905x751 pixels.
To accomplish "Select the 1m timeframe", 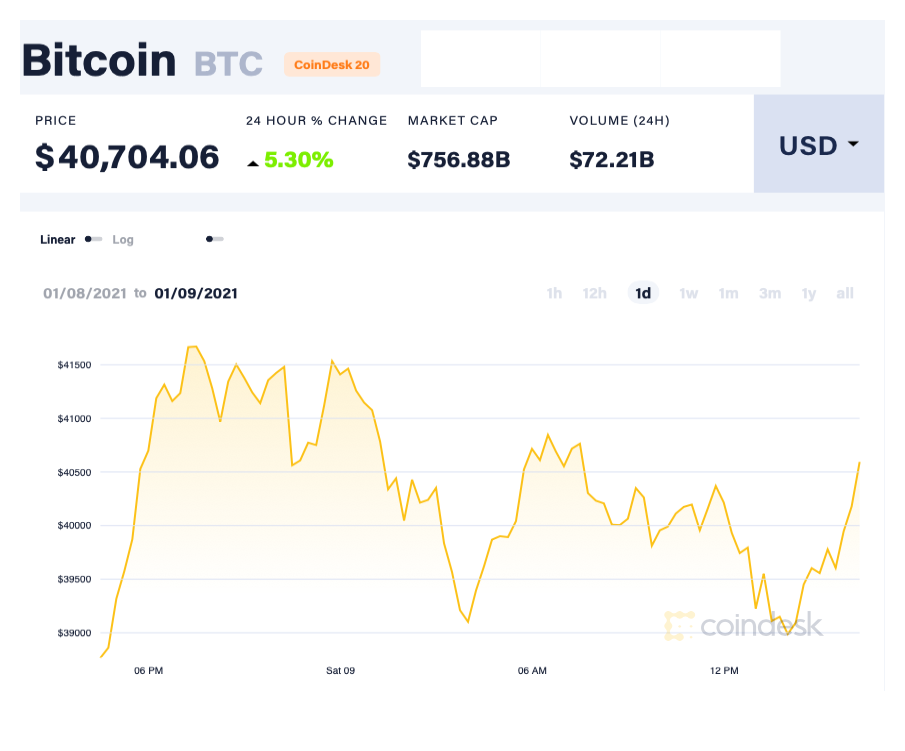I will tap(728, 293).
